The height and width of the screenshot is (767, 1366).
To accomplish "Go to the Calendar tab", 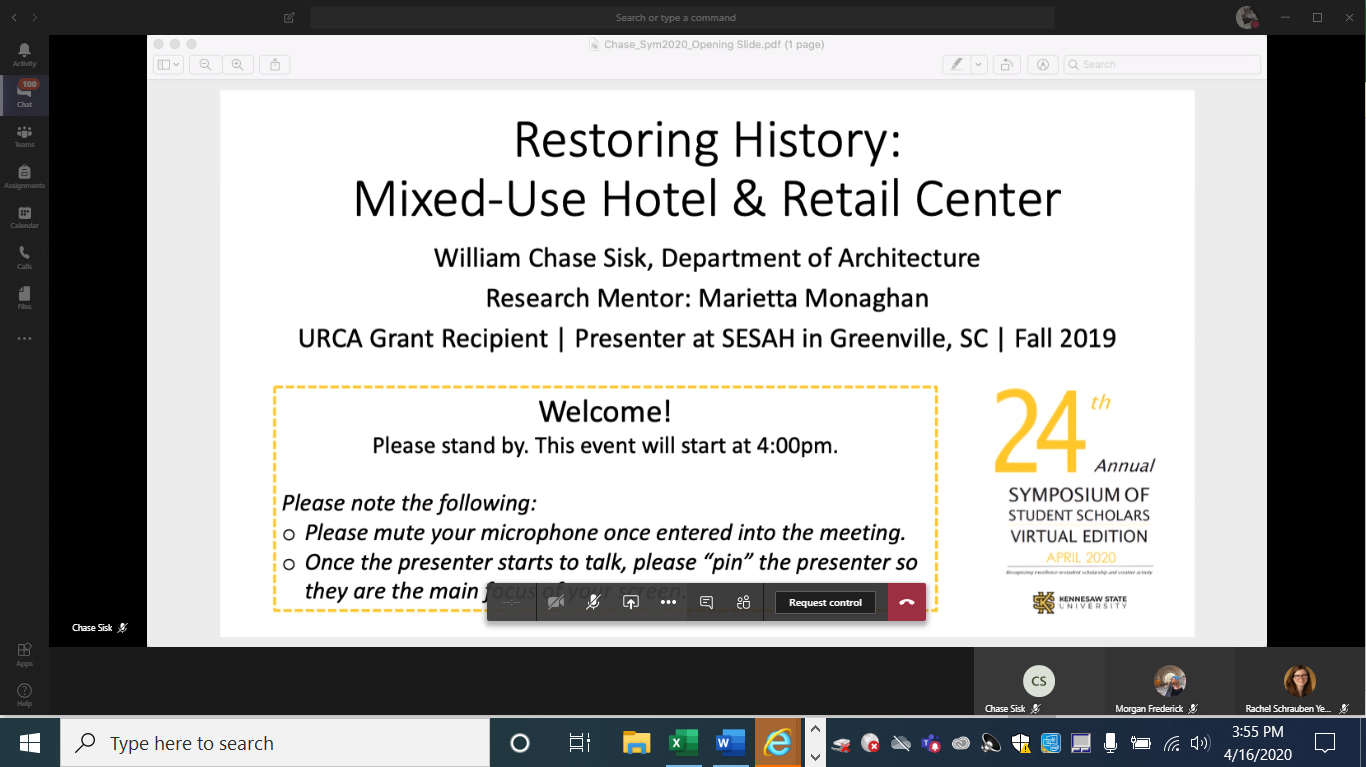I will 24,217.
